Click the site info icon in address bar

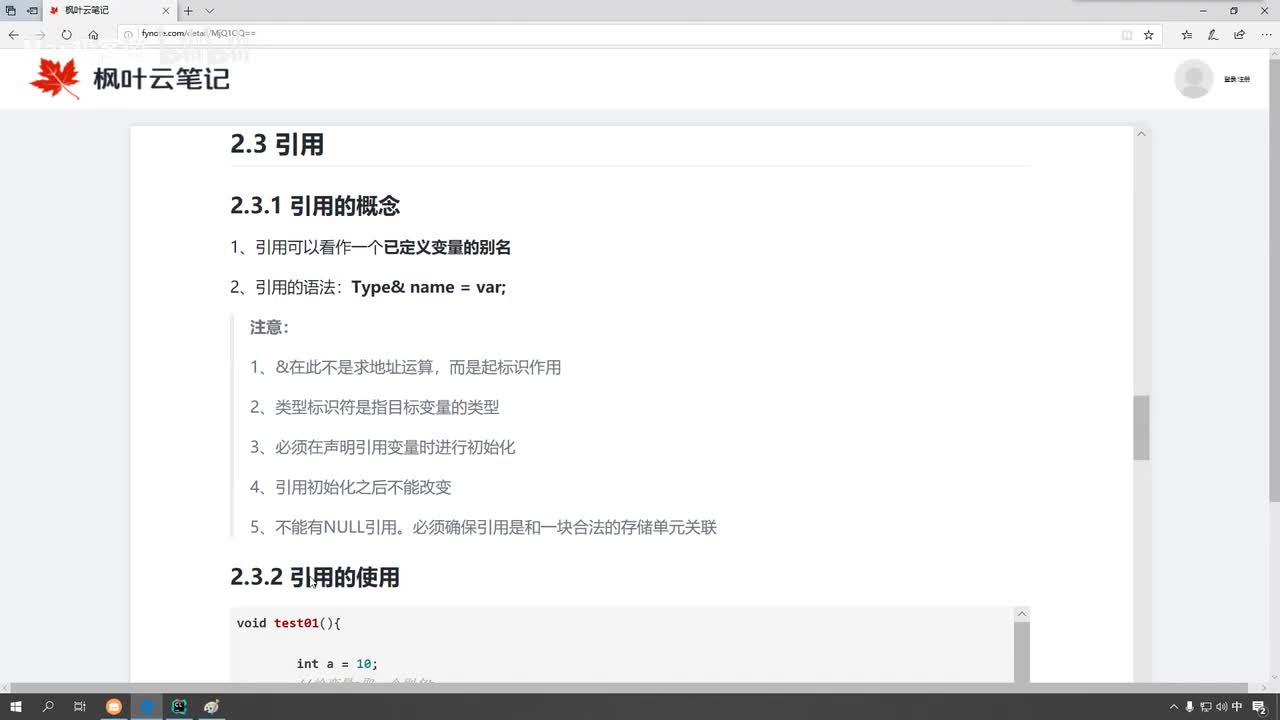point(130,34)
